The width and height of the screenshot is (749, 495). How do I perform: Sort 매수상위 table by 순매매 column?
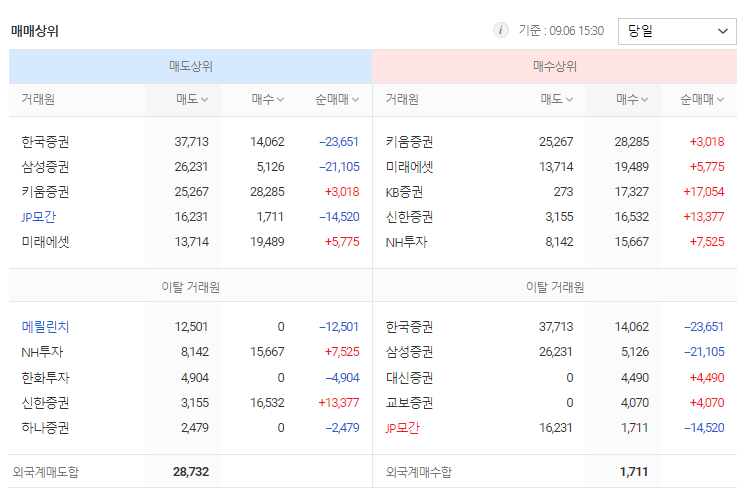[x=702, y=99]
